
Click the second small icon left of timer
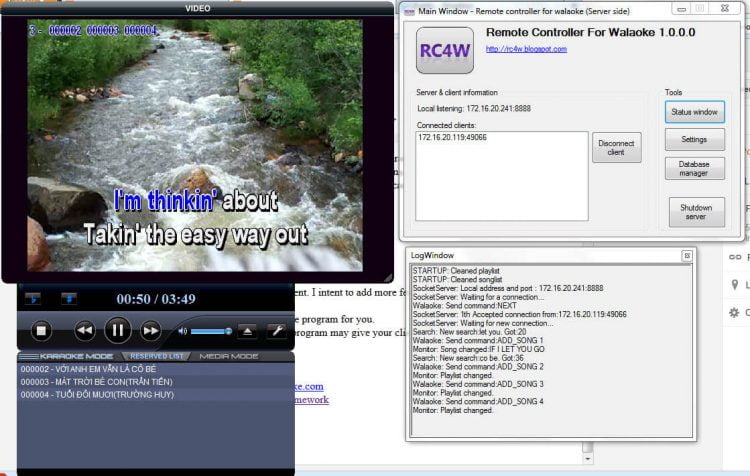69,299
